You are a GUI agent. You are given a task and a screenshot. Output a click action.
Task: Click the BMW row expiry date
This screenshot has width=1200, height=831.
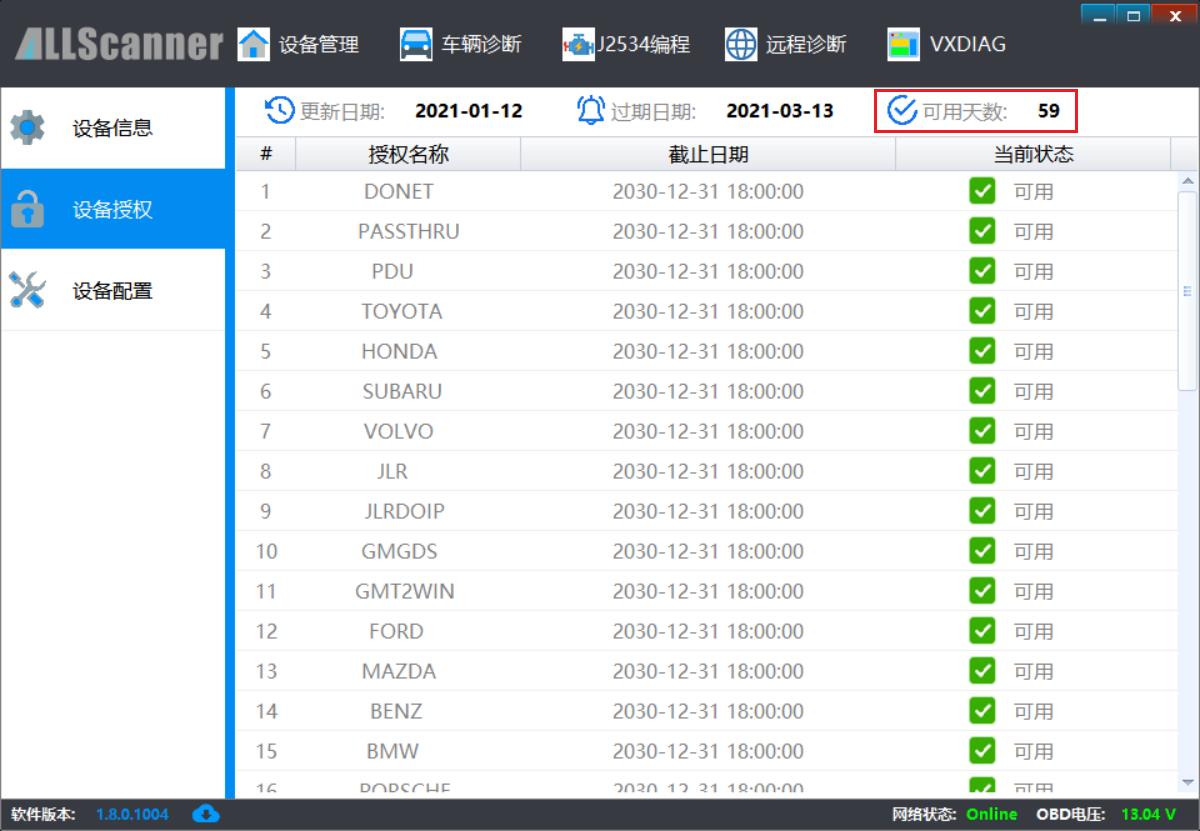click(x=708, y=751)
